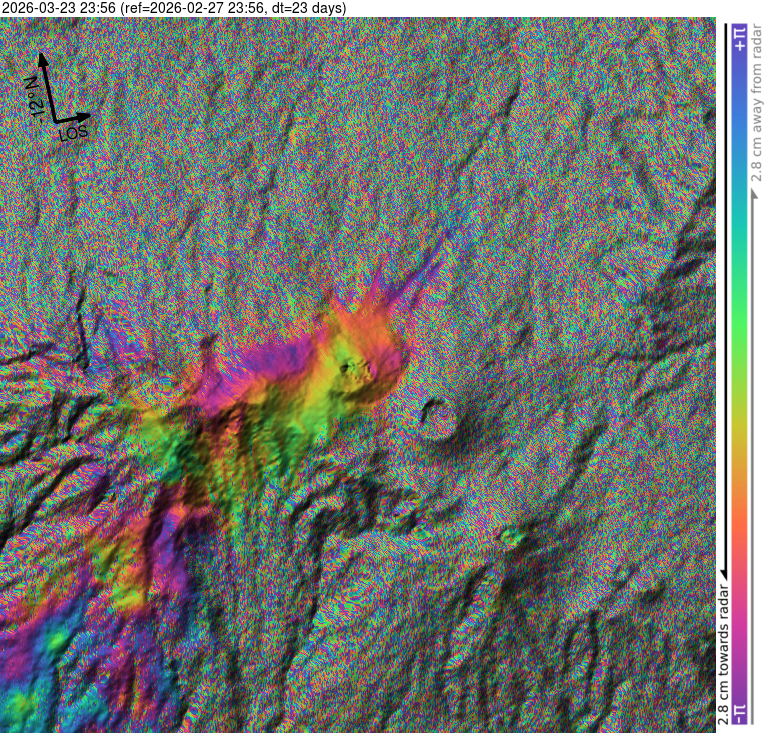Pick the orange section of the colorbar
This screenshot has height=733, width=765.
click(740, 520)
